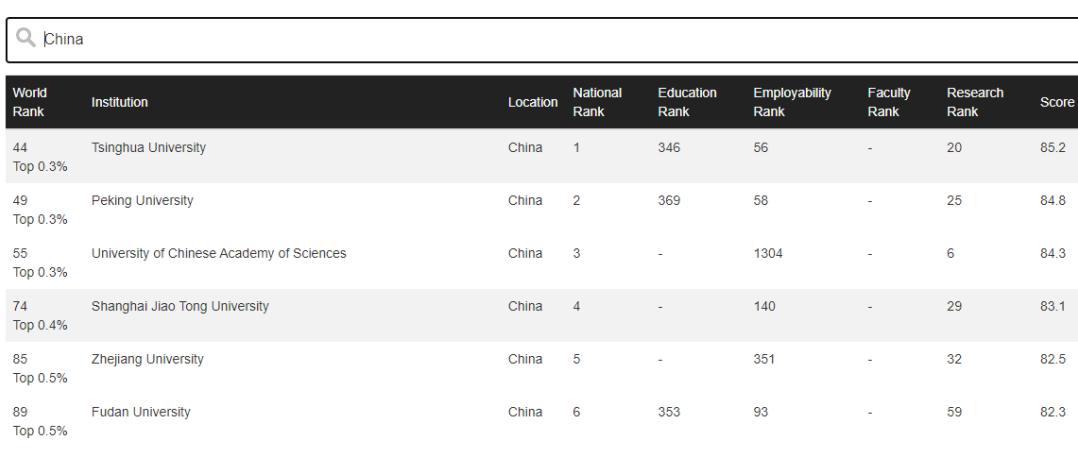Click employability rank 140
The image size is (1078, 453).
[x=764, y=306]
